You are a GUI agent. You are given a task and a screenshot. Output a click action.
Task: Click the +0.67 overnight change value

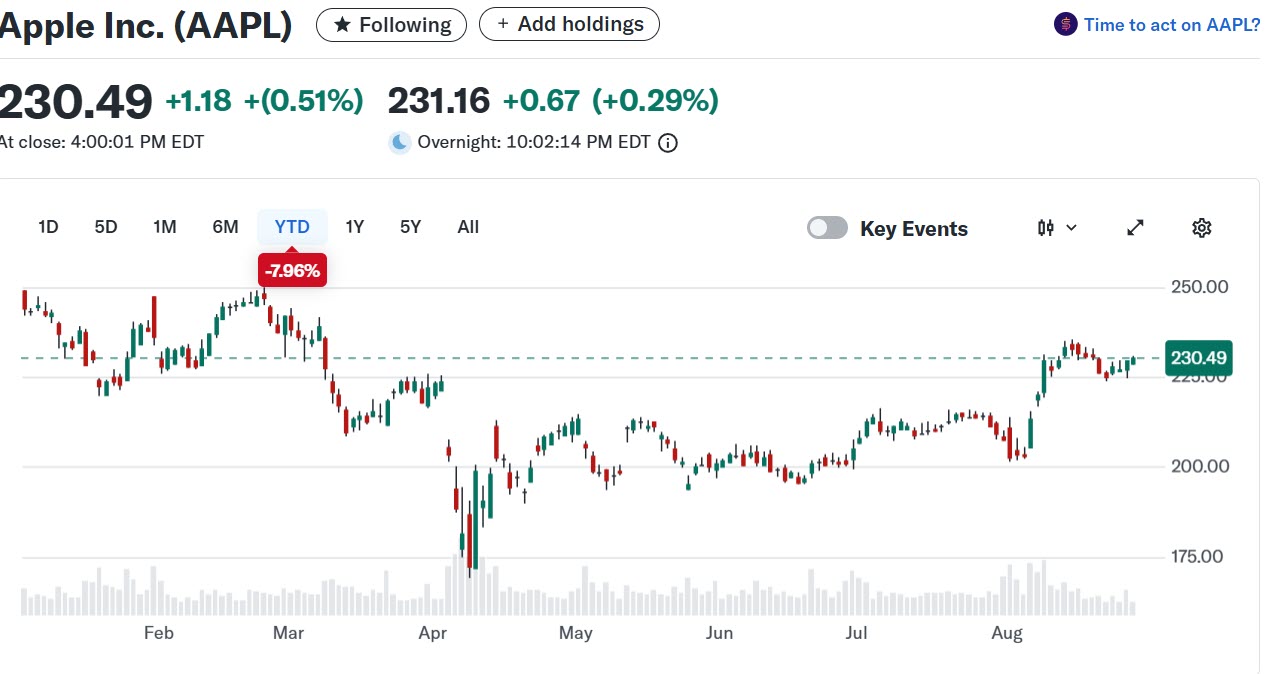pos(541,101)
